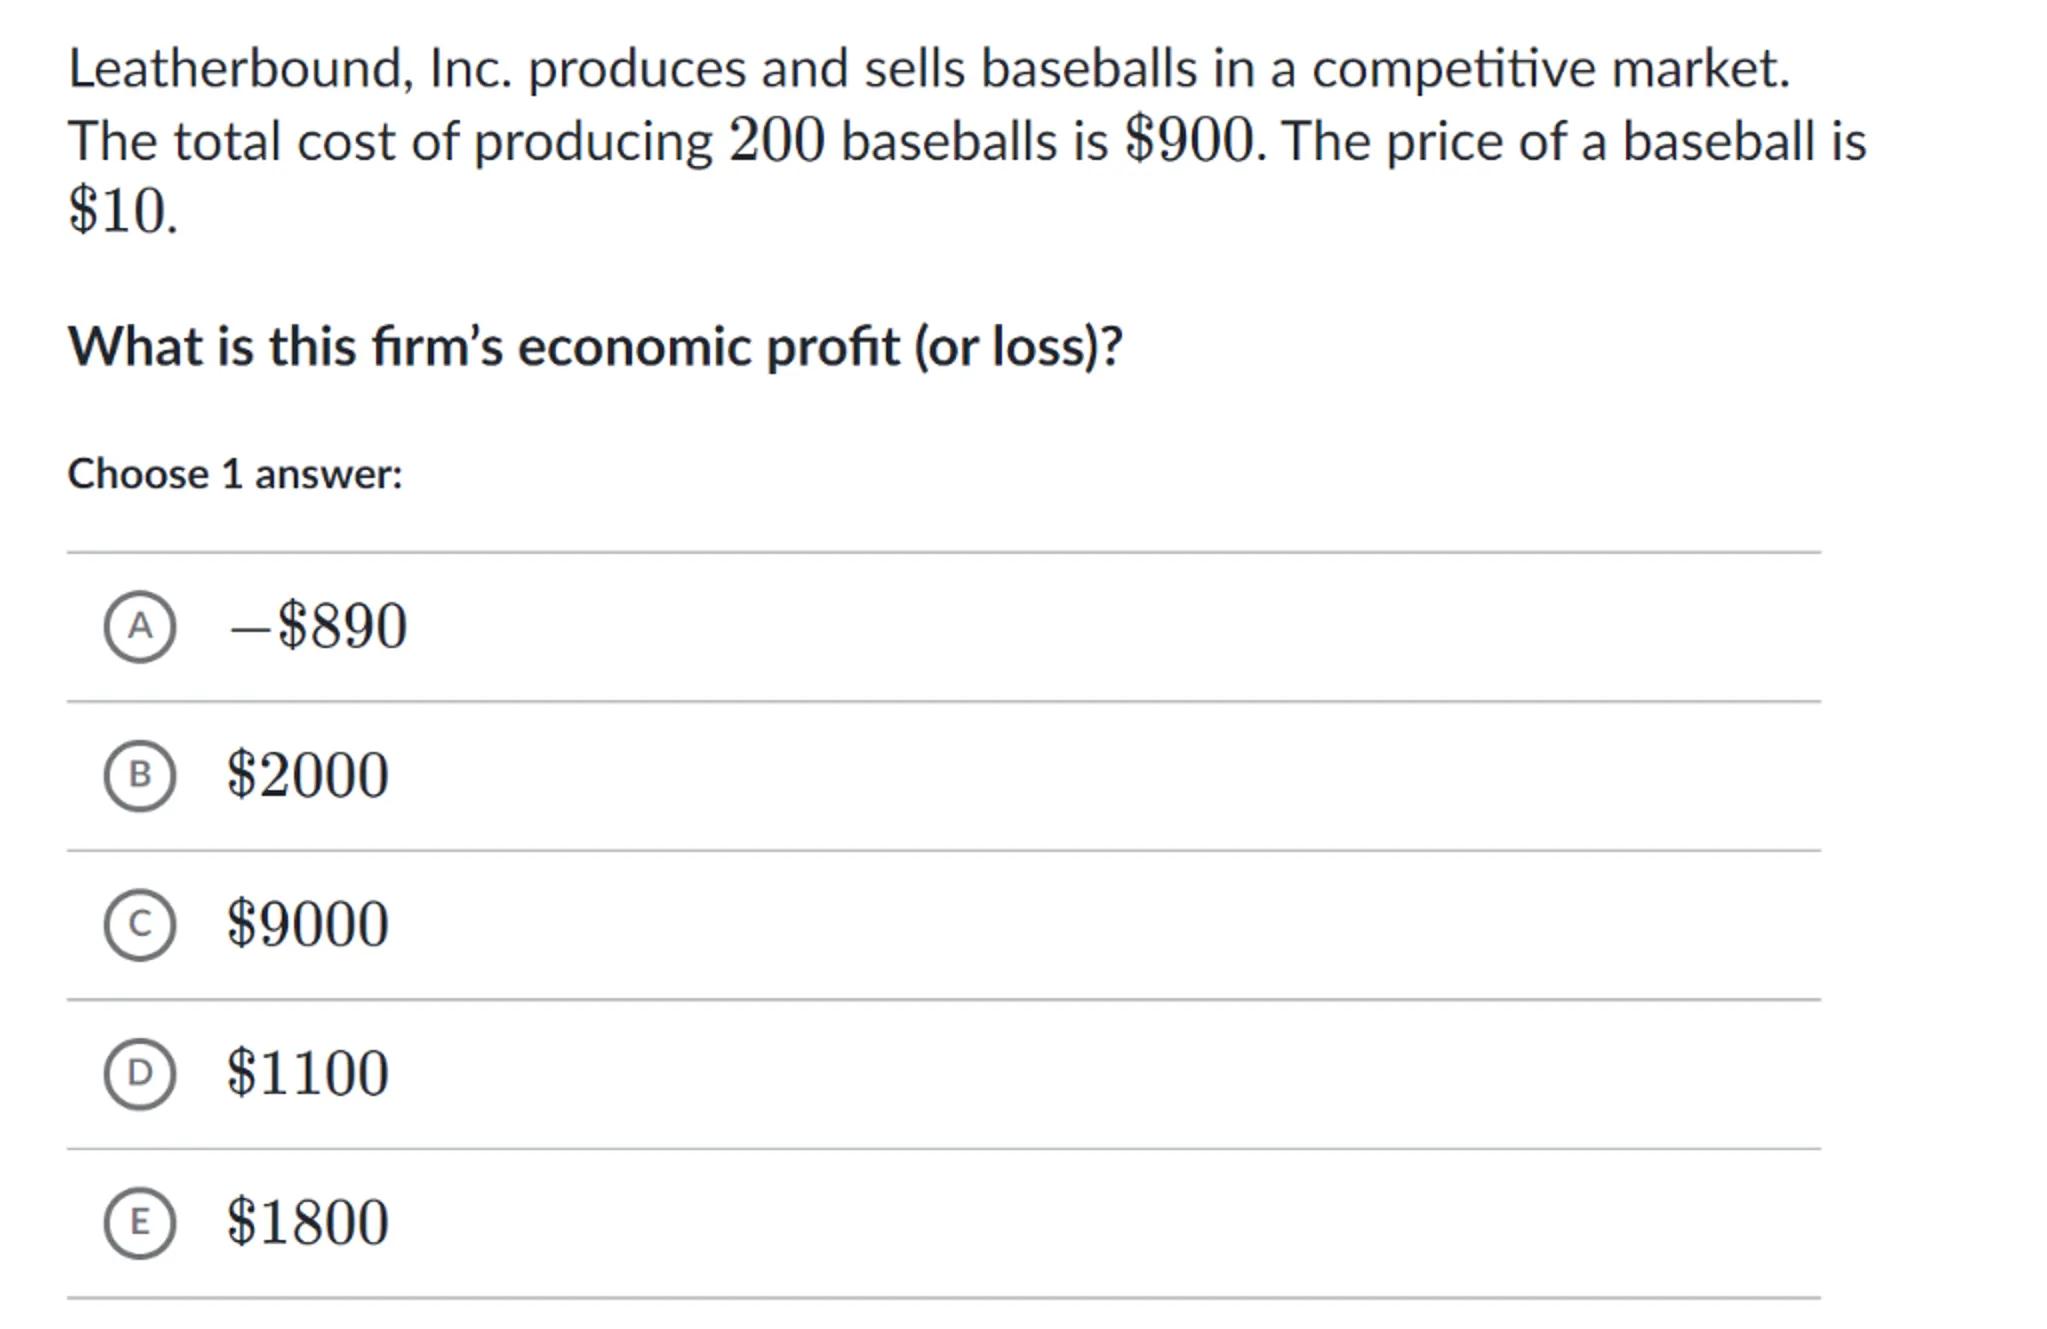Mark the option D radio circle

pos(140,1073)
